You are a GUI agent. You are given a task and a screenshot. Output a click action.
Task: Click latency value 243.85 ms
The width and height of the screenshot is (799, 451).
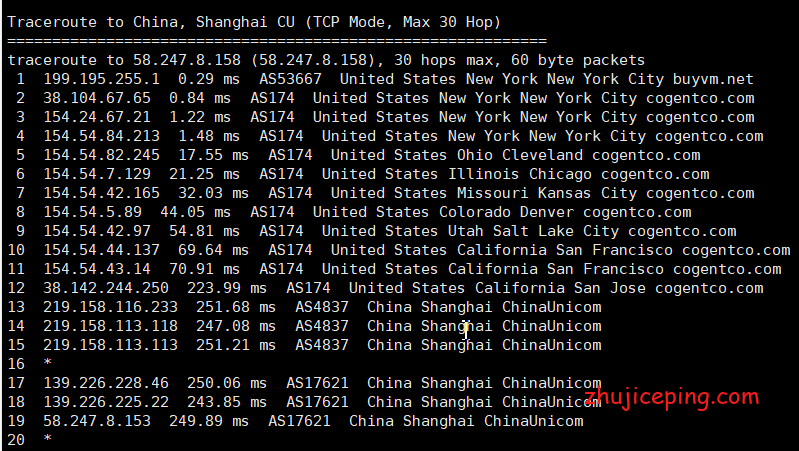point(227,402)
